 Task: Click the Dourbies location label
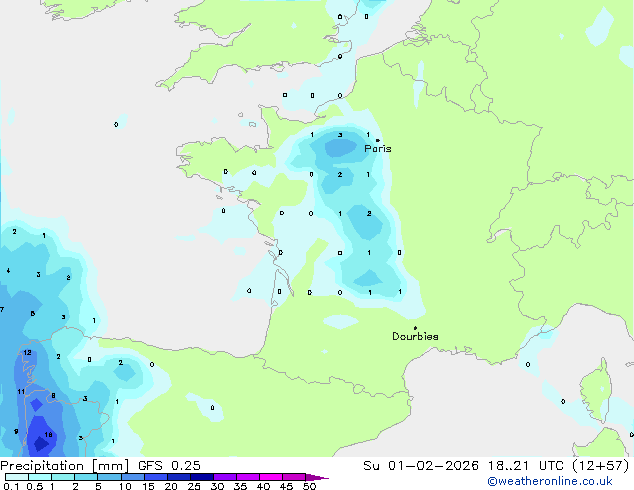pos(415,336)
